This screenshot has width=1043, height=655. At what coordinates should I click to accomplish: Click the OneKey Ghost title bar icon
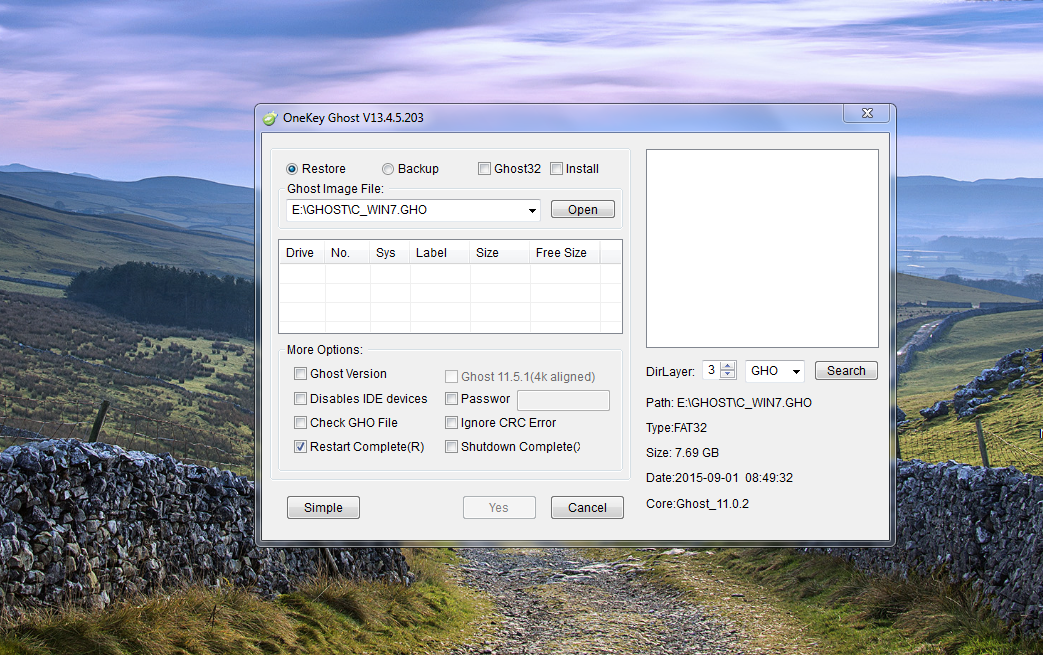pos(269,118)
